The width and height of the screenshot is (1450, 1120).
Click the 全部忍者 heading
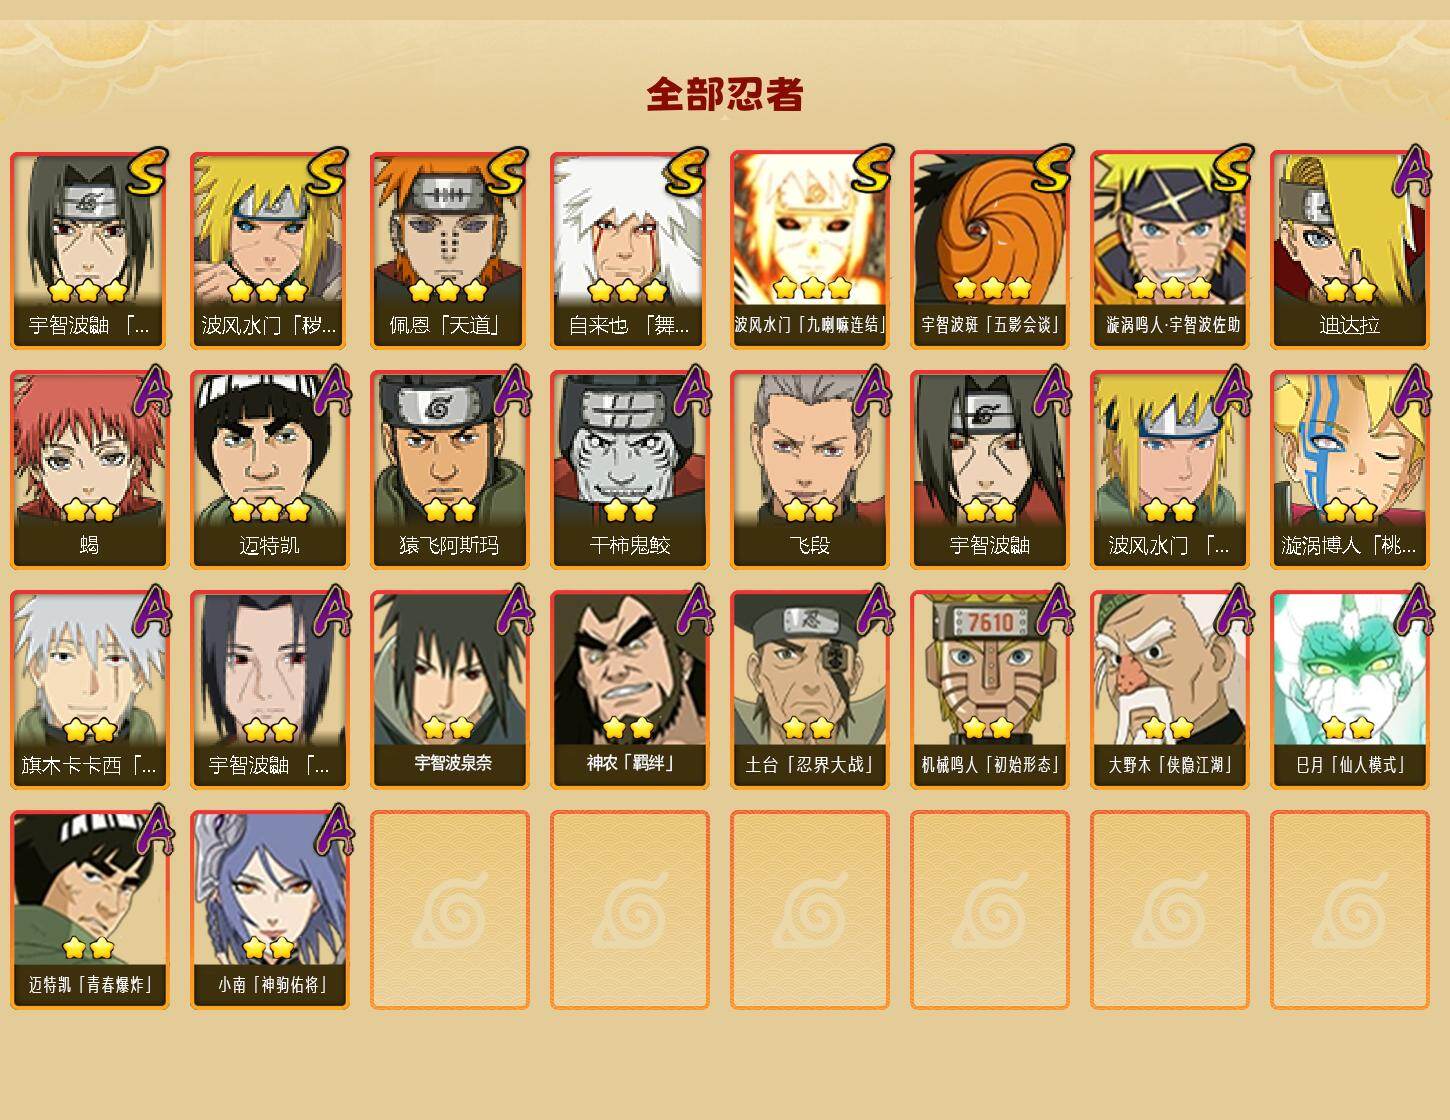725,95
